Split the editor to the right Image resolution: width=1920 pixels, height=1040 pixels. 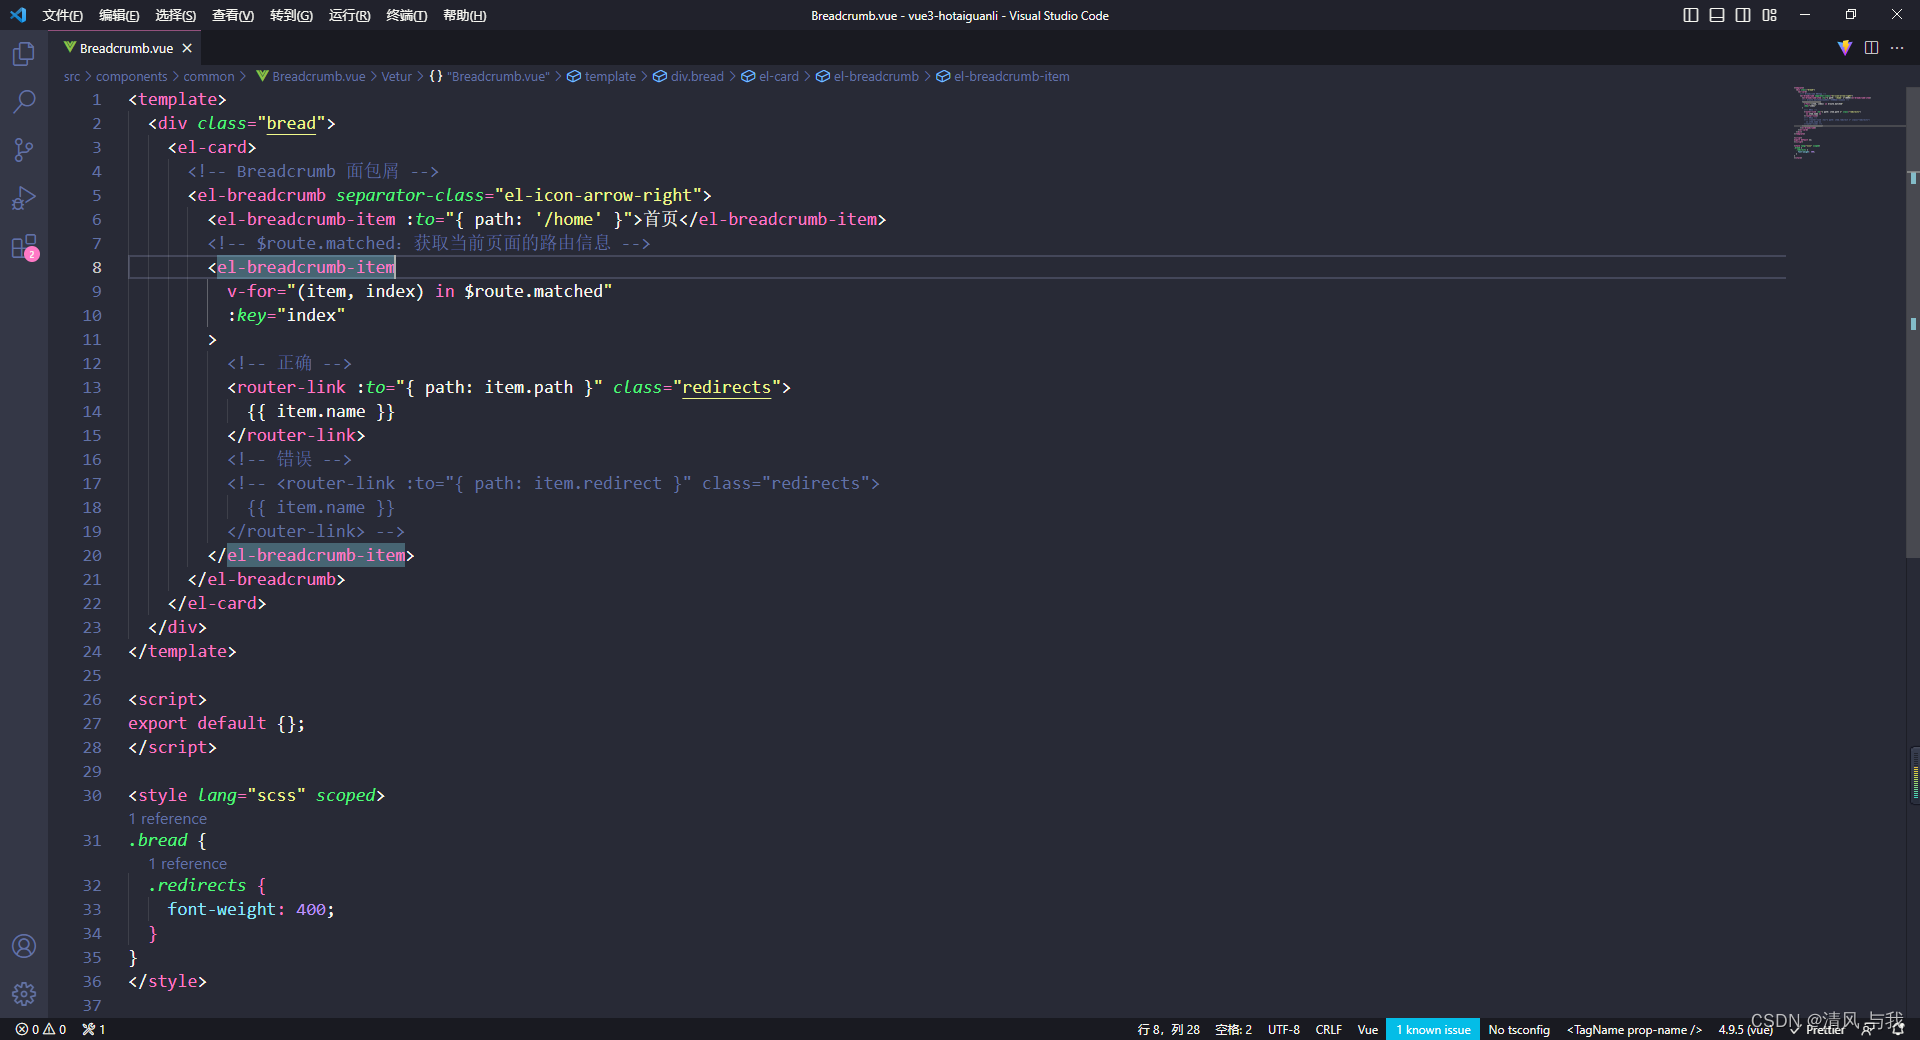click(x=1871, y=48)
